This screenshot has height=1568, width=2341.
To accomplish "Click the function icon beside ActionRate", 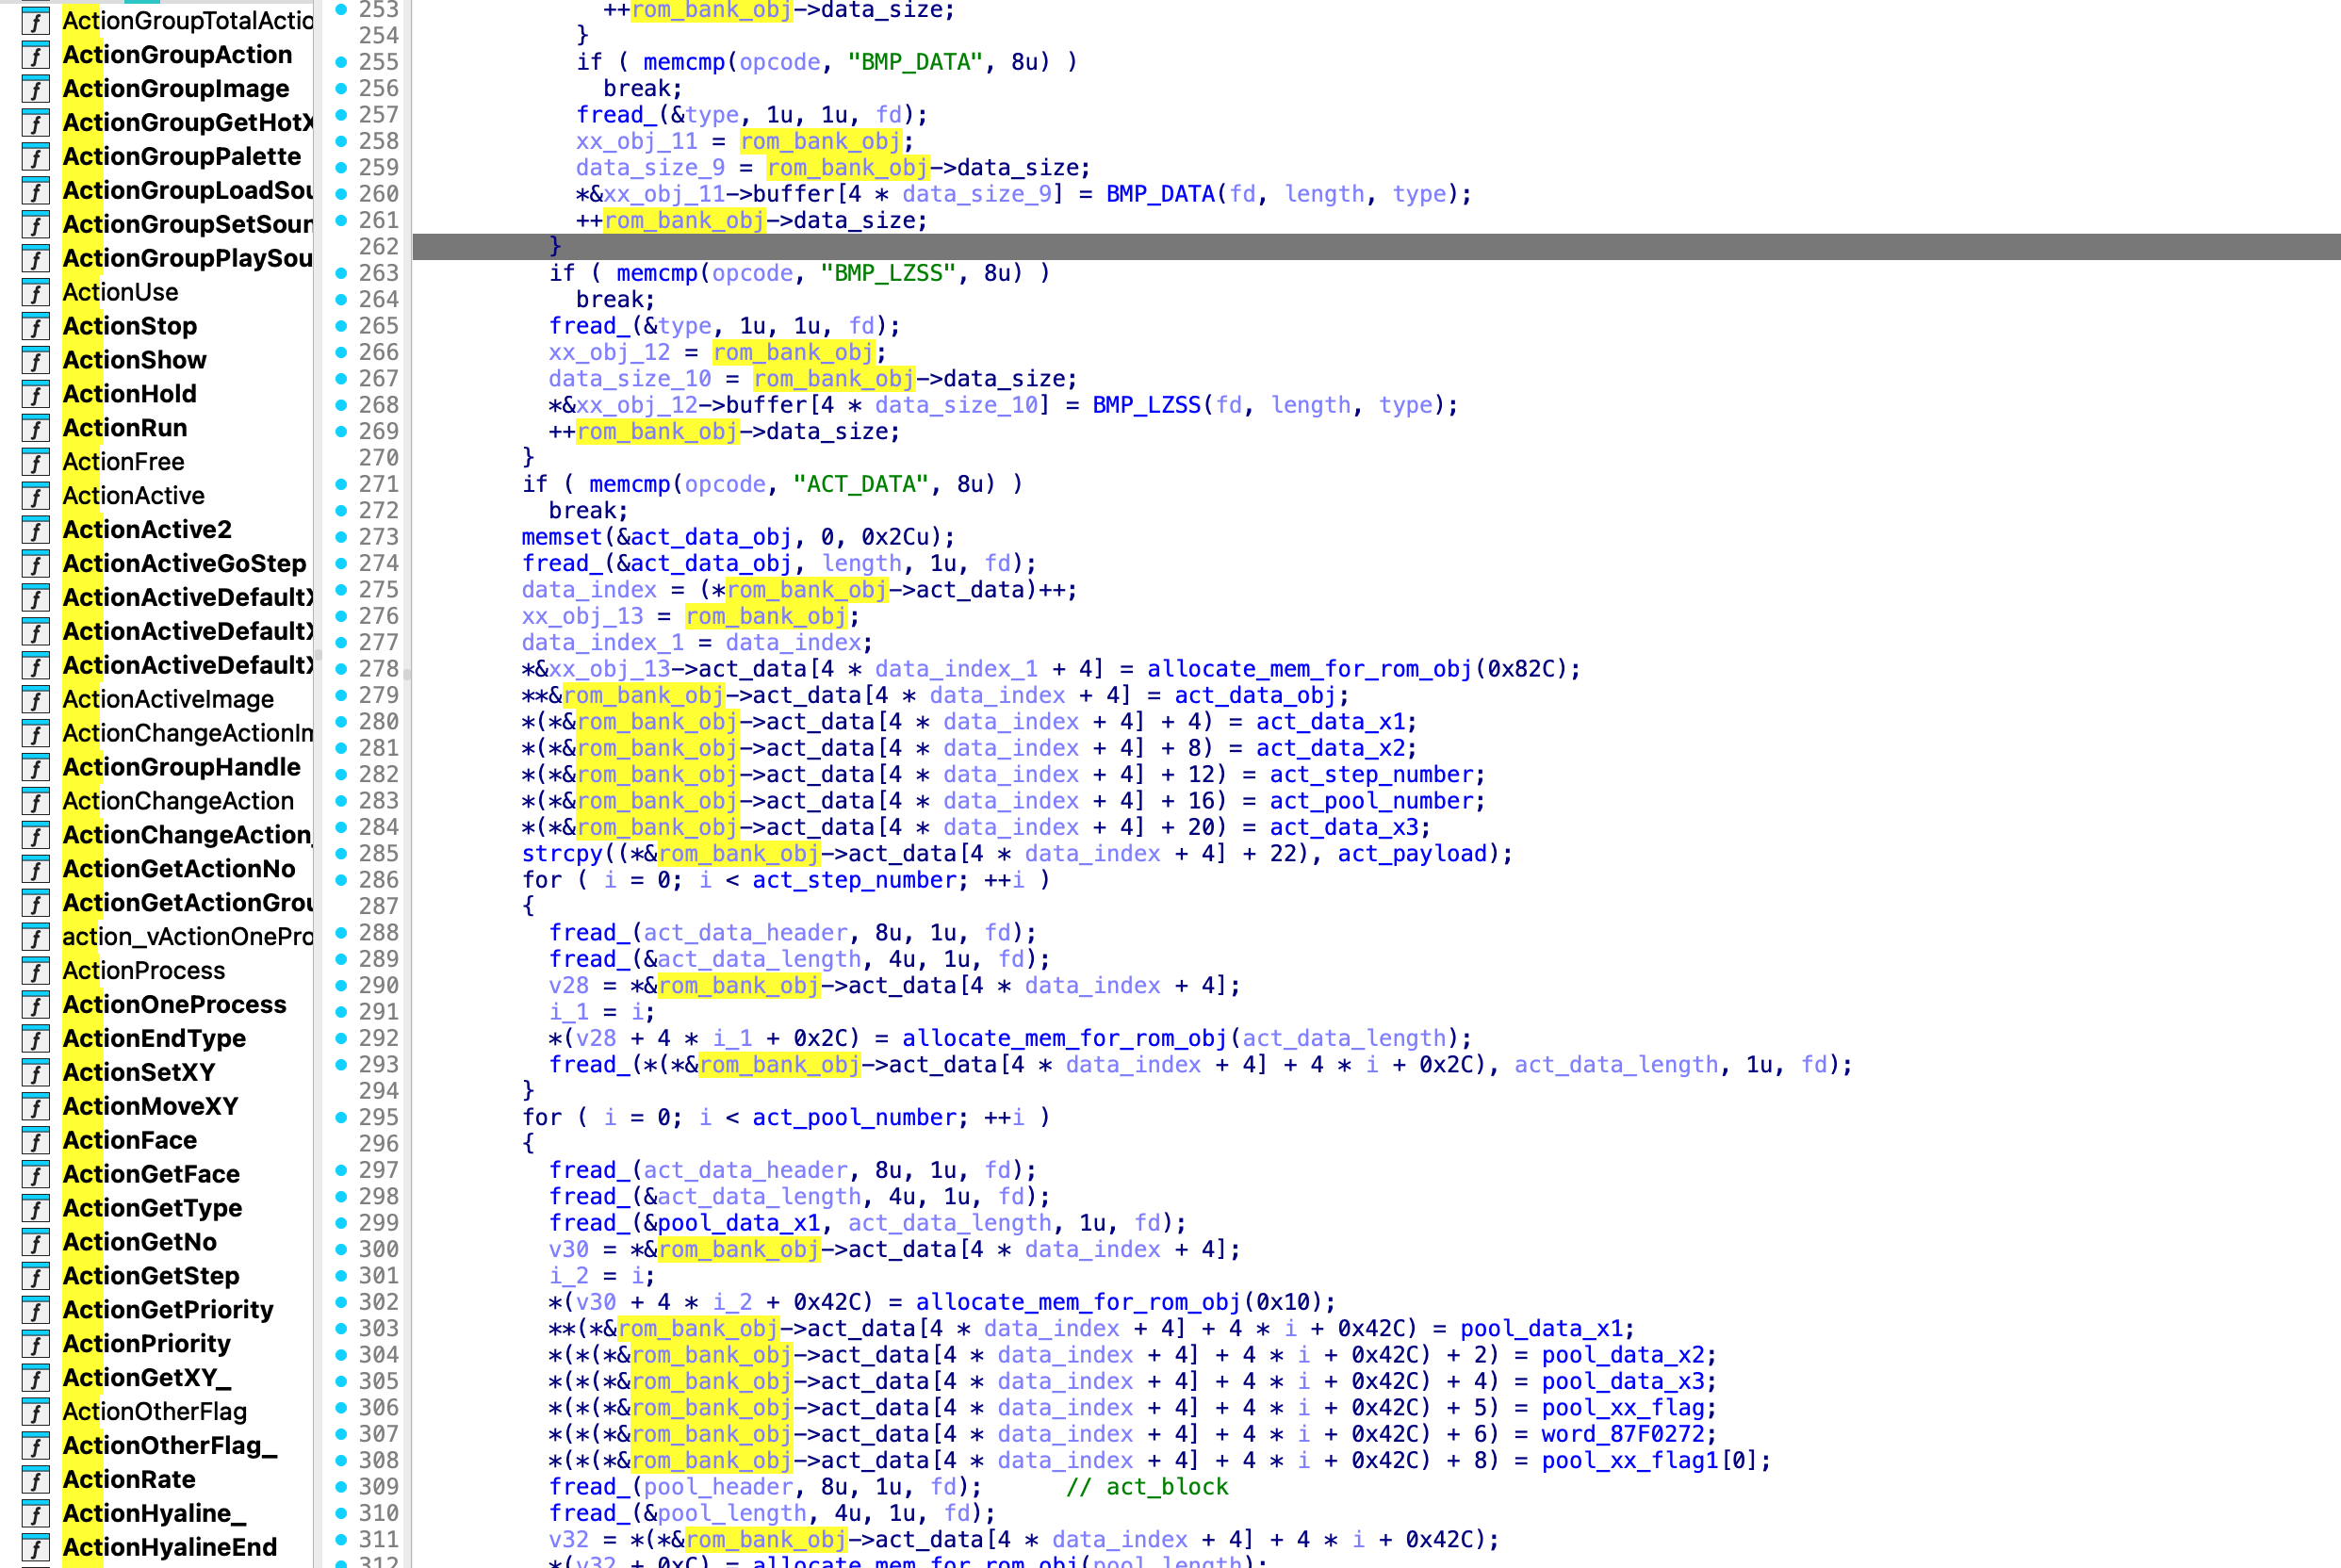I will point(36,1480).
